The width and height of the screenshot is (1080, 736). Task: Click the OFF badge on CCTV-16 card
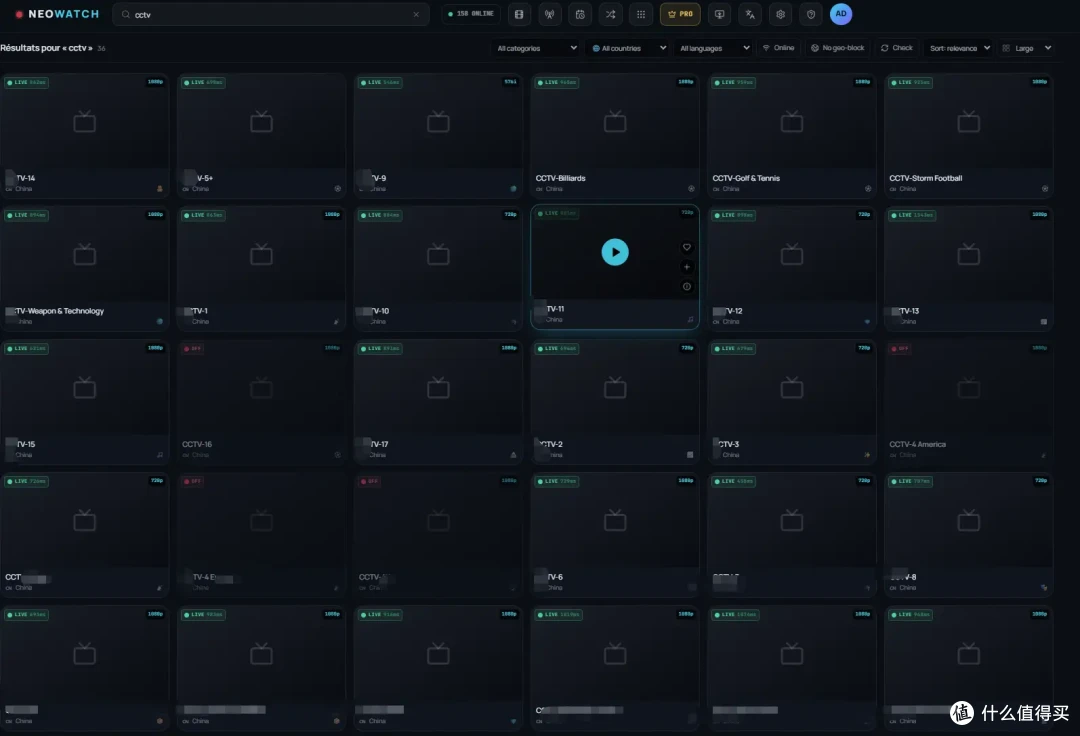[193, 348]
